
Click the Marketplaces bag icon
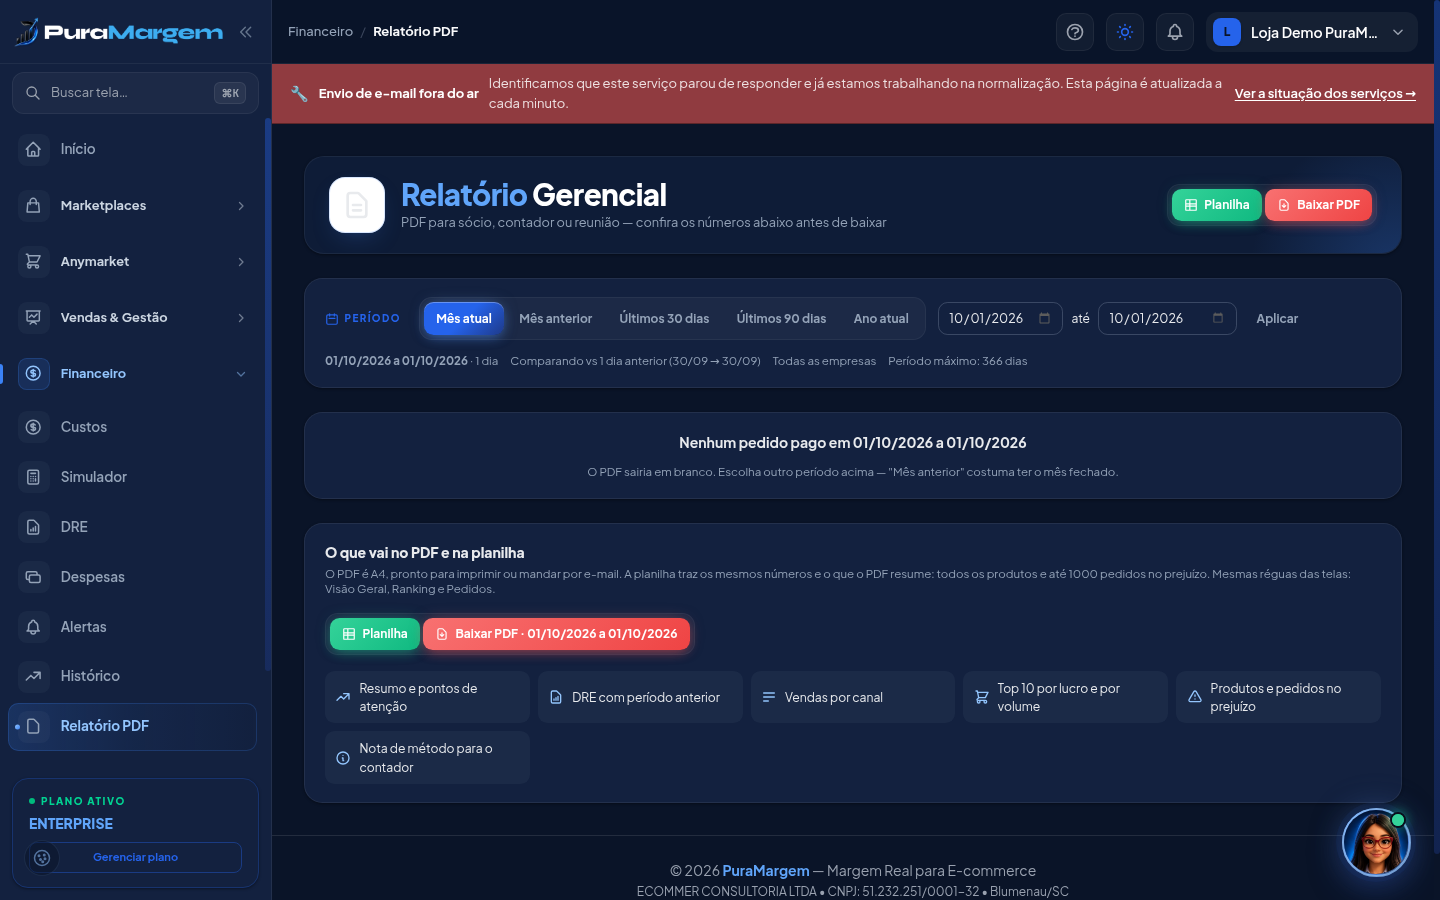[x=33, y=205]
